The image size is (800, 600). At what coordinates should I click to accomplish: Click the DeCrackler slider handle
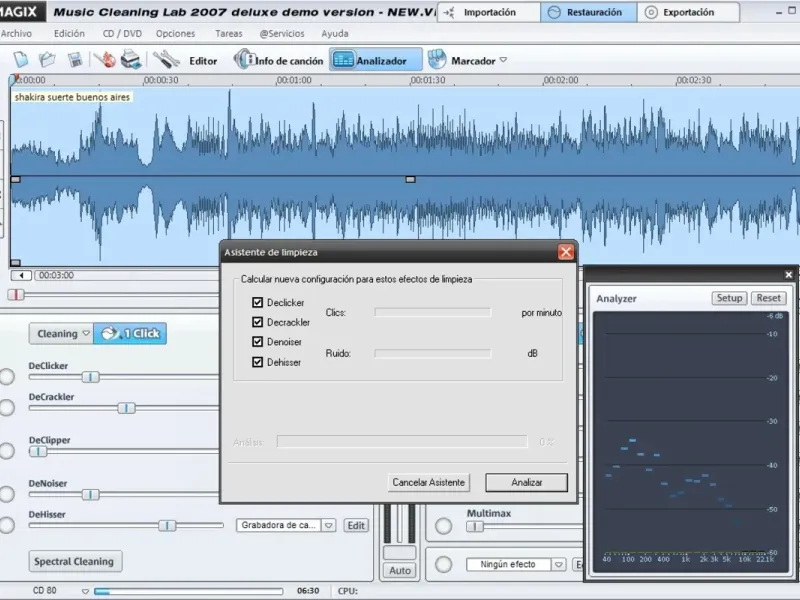pyautogui.click(x=126, y=408)
